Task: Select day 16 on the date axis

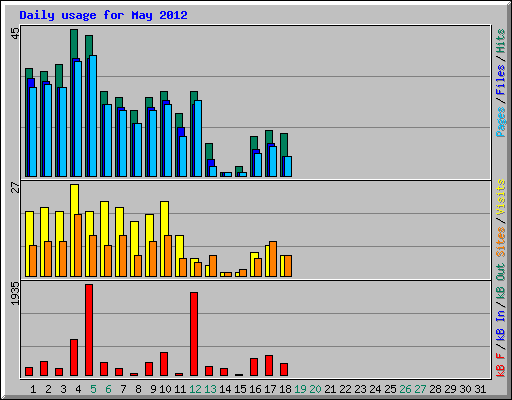Action: pos(255,389)
